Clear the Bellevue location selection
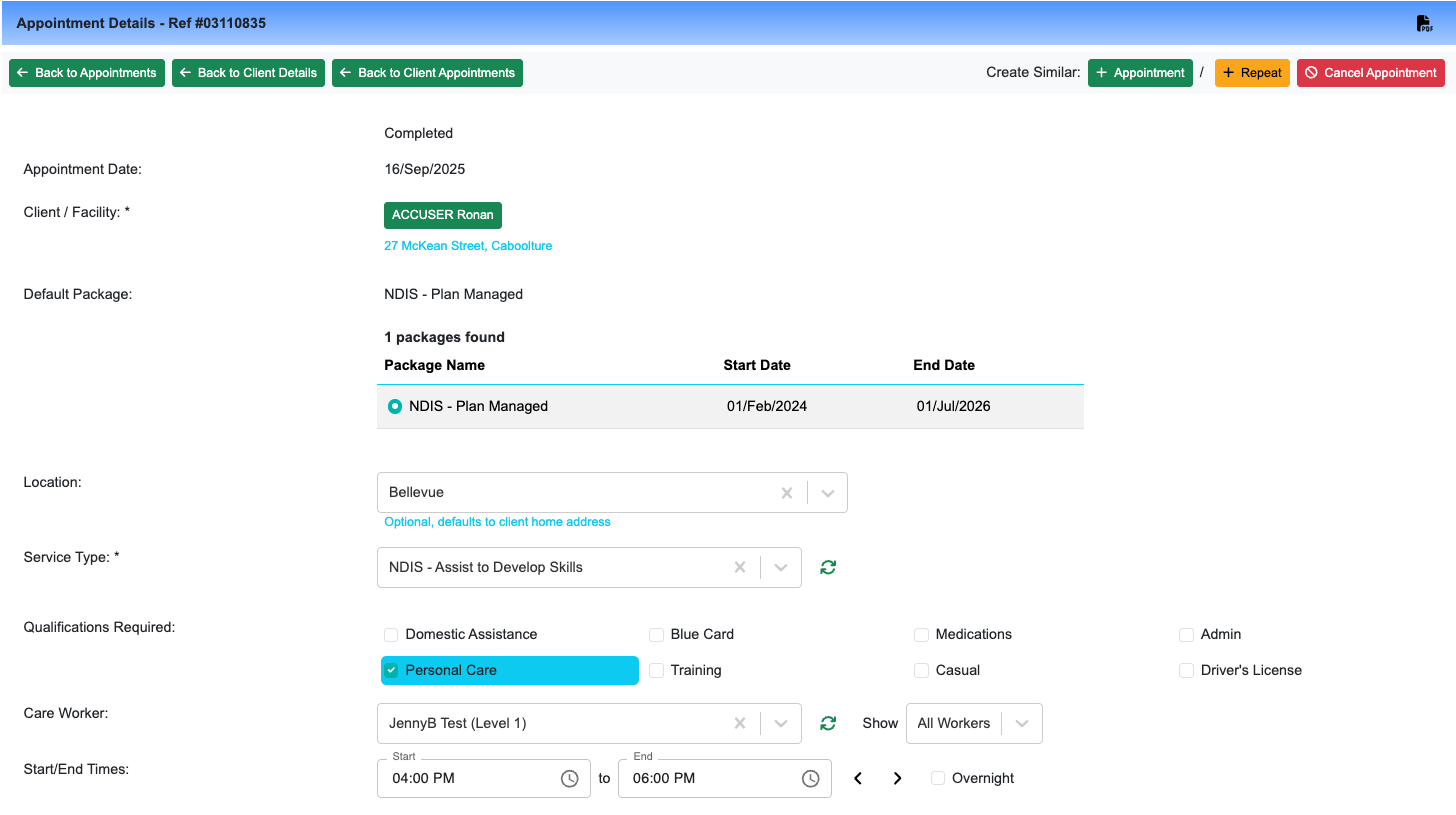 click(x=787, y=493)
